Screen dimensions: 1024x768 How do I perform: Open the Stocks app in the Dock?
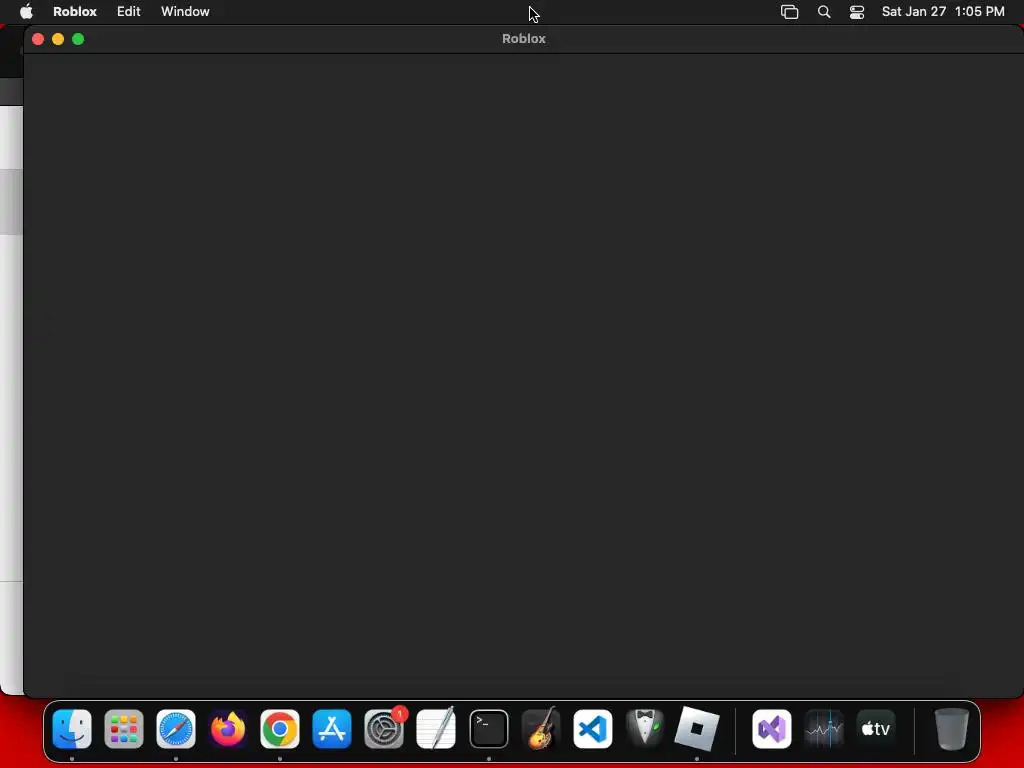coord(824,729)
